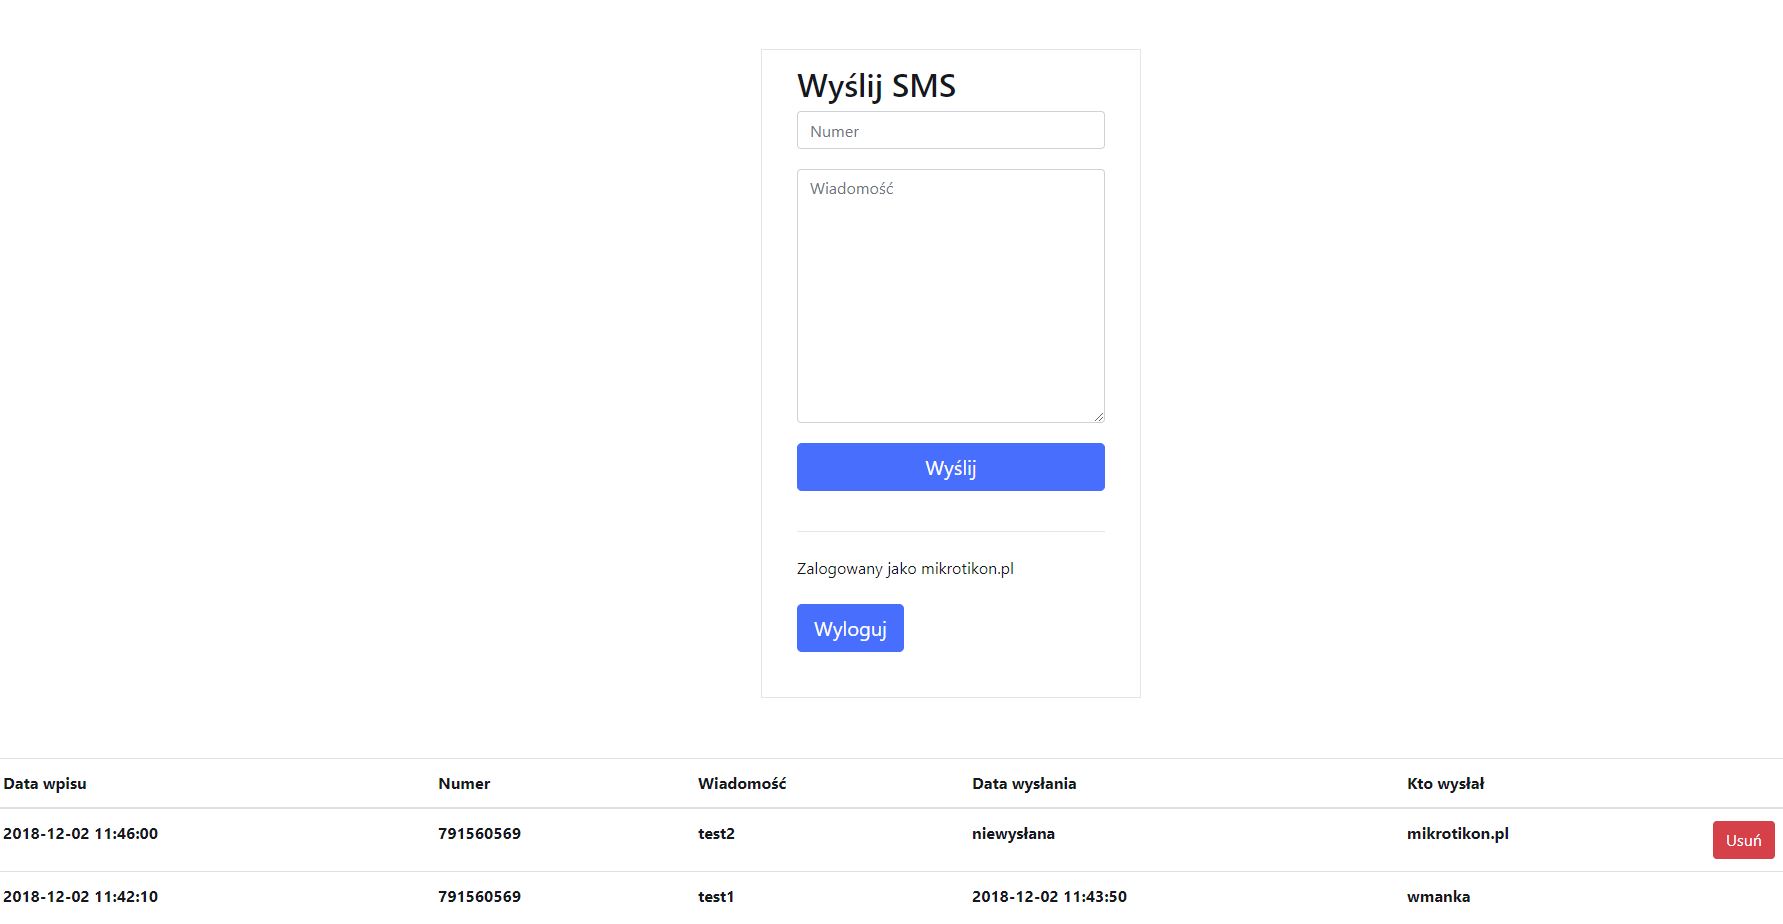This screenshot has height=924, width=1783.
Task: Click the Numer input field
Action: [x=950, y=130]
